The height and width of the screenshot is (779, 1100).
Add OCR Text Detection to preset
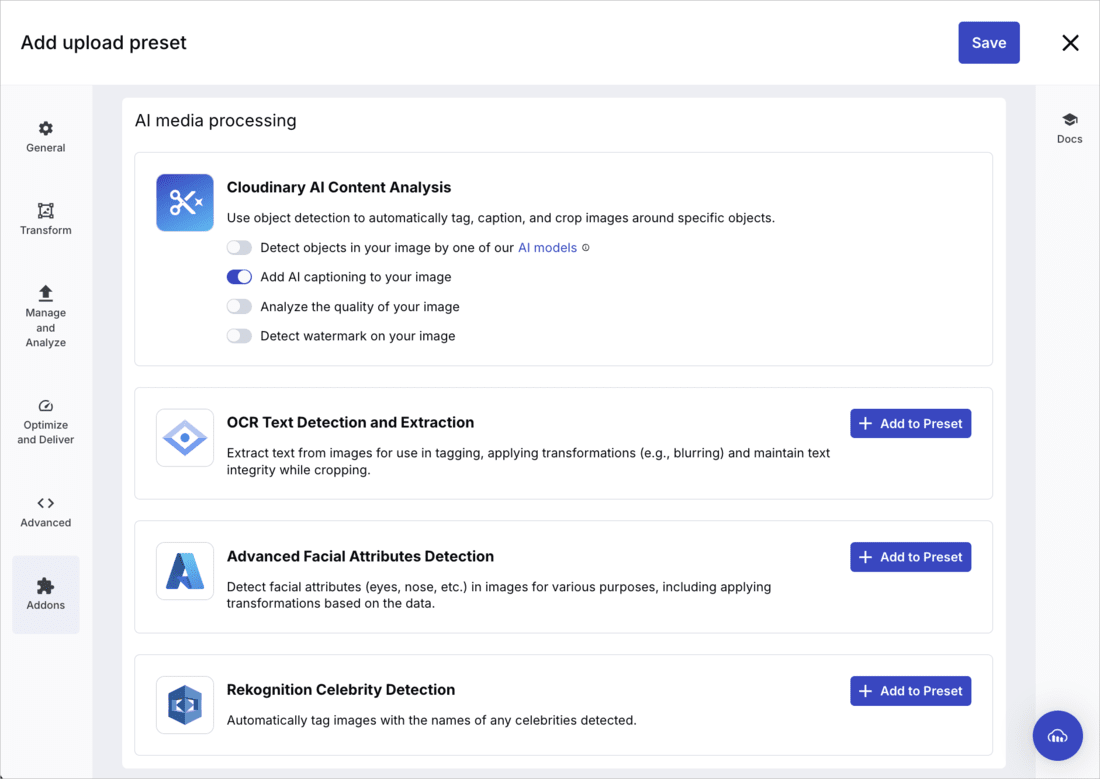click(x=911, y=424)
